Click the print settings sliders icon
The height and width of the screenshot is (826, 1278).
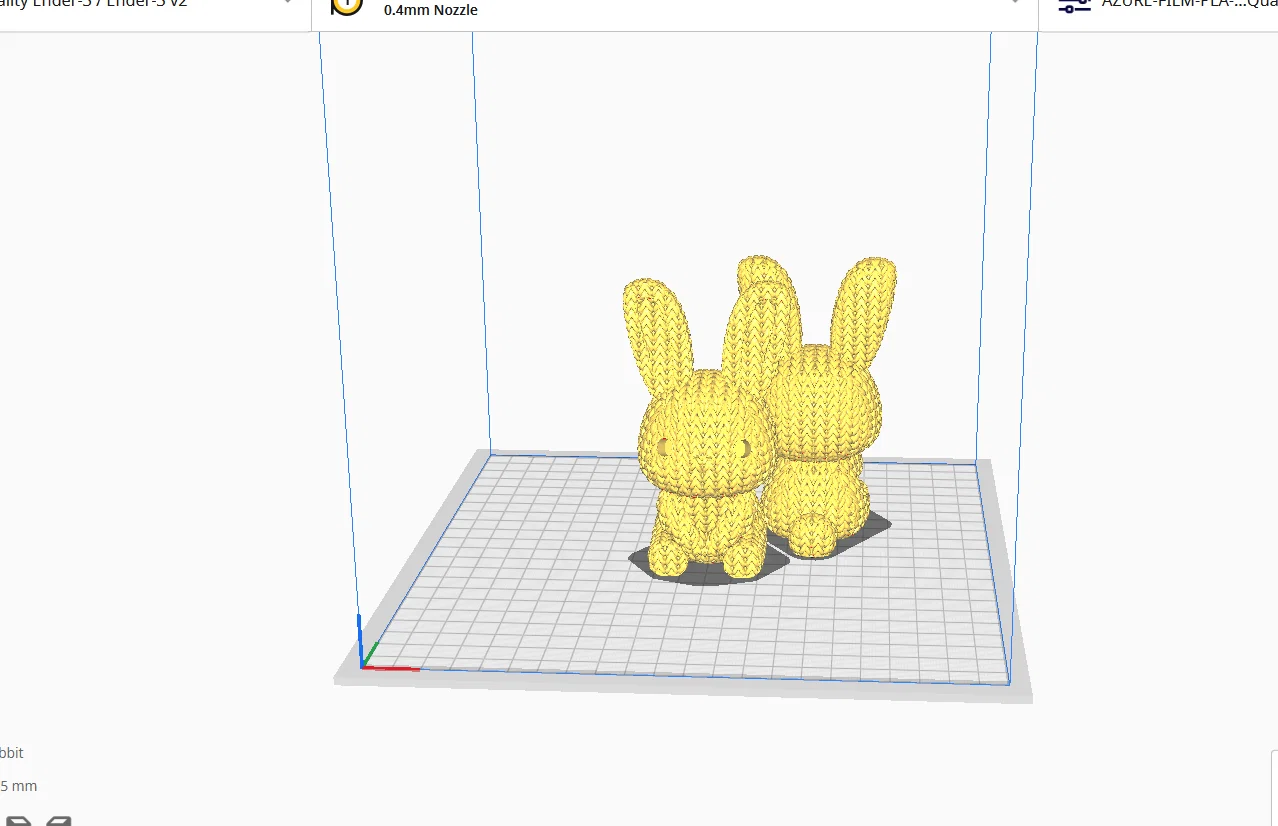point(1074,5)
